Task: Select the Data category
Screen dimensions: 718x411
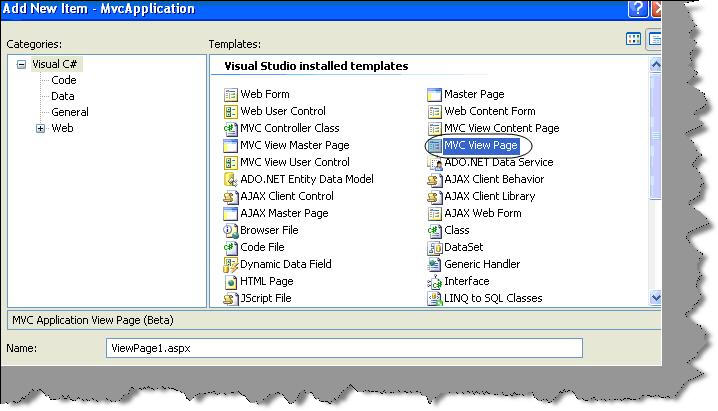Action: click(63, 96)
